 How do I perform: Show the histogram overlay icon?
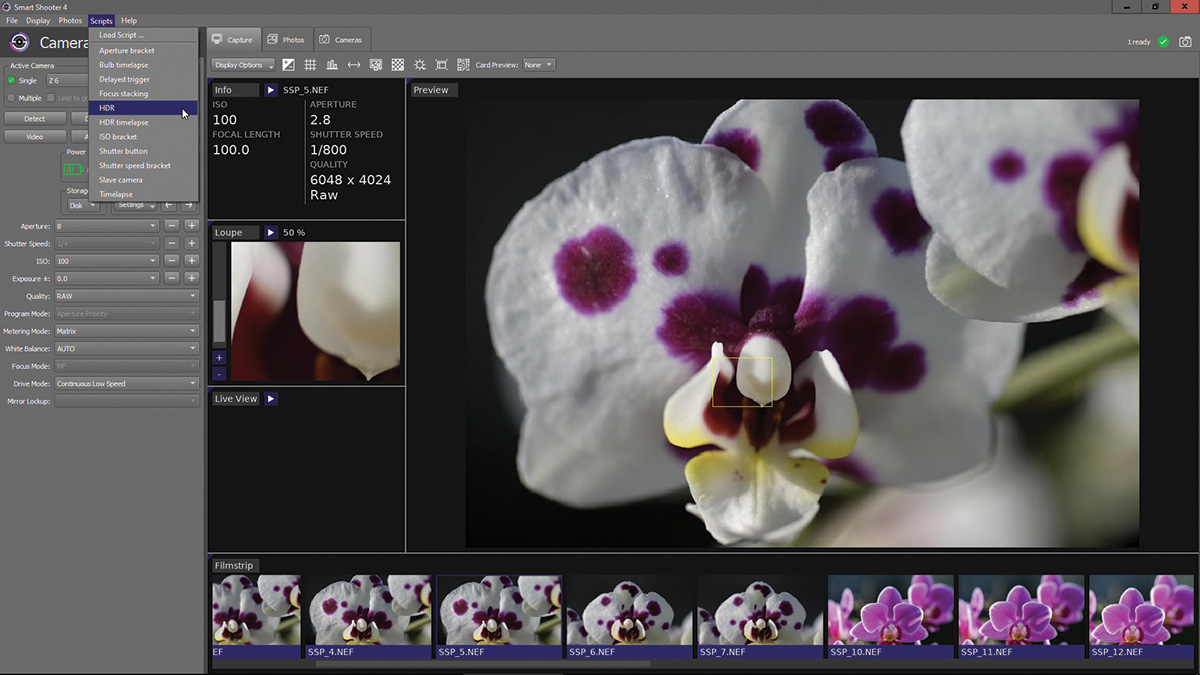point(332,65)
